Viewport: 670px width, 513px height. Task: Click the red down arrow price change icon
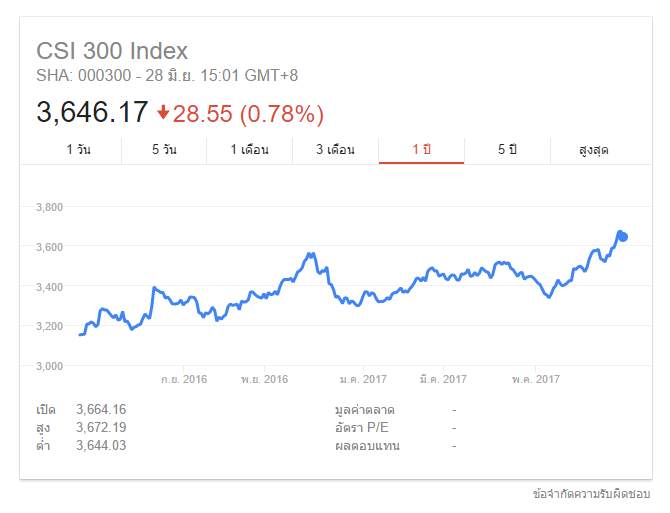tap(163, 113)
